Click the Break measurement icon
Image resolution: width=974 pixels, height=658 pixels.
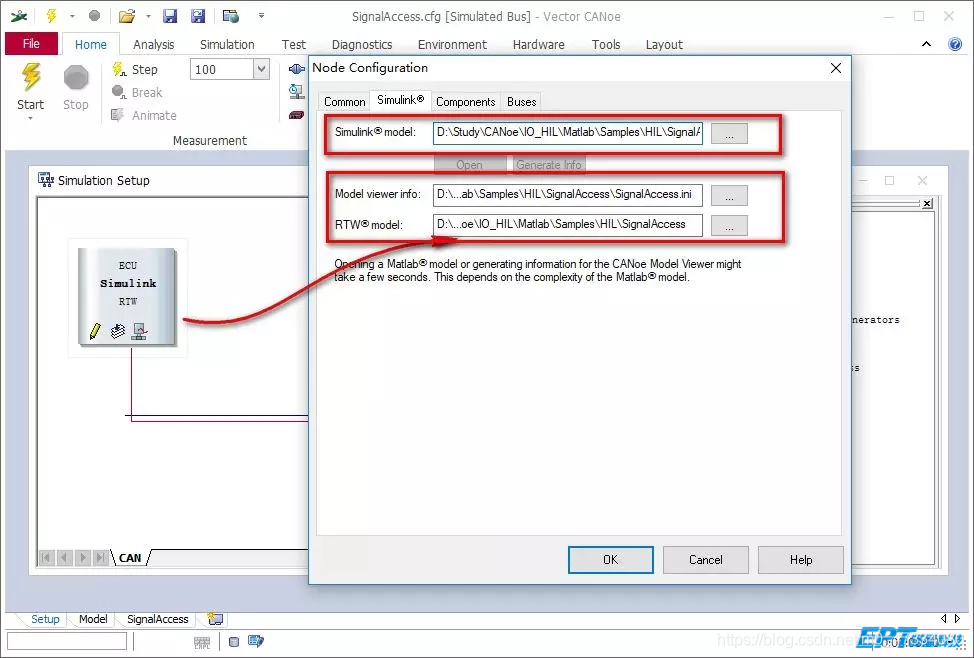click(x=118, y=92)
